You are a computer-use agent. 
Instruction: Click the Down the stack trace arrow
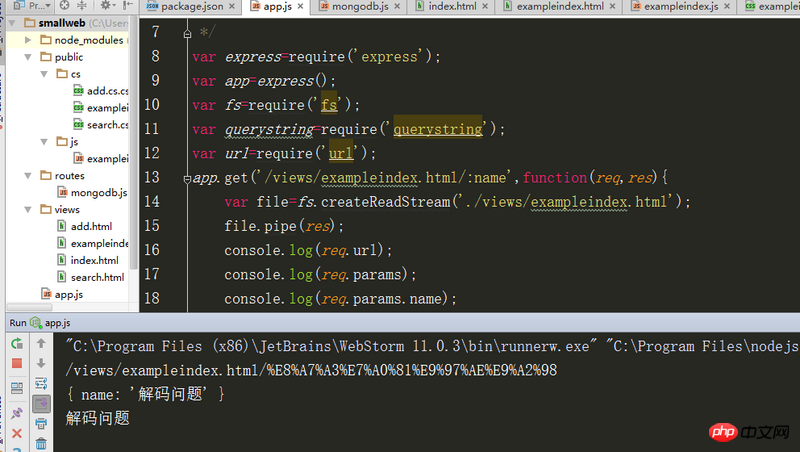click(x=41, y=364)
